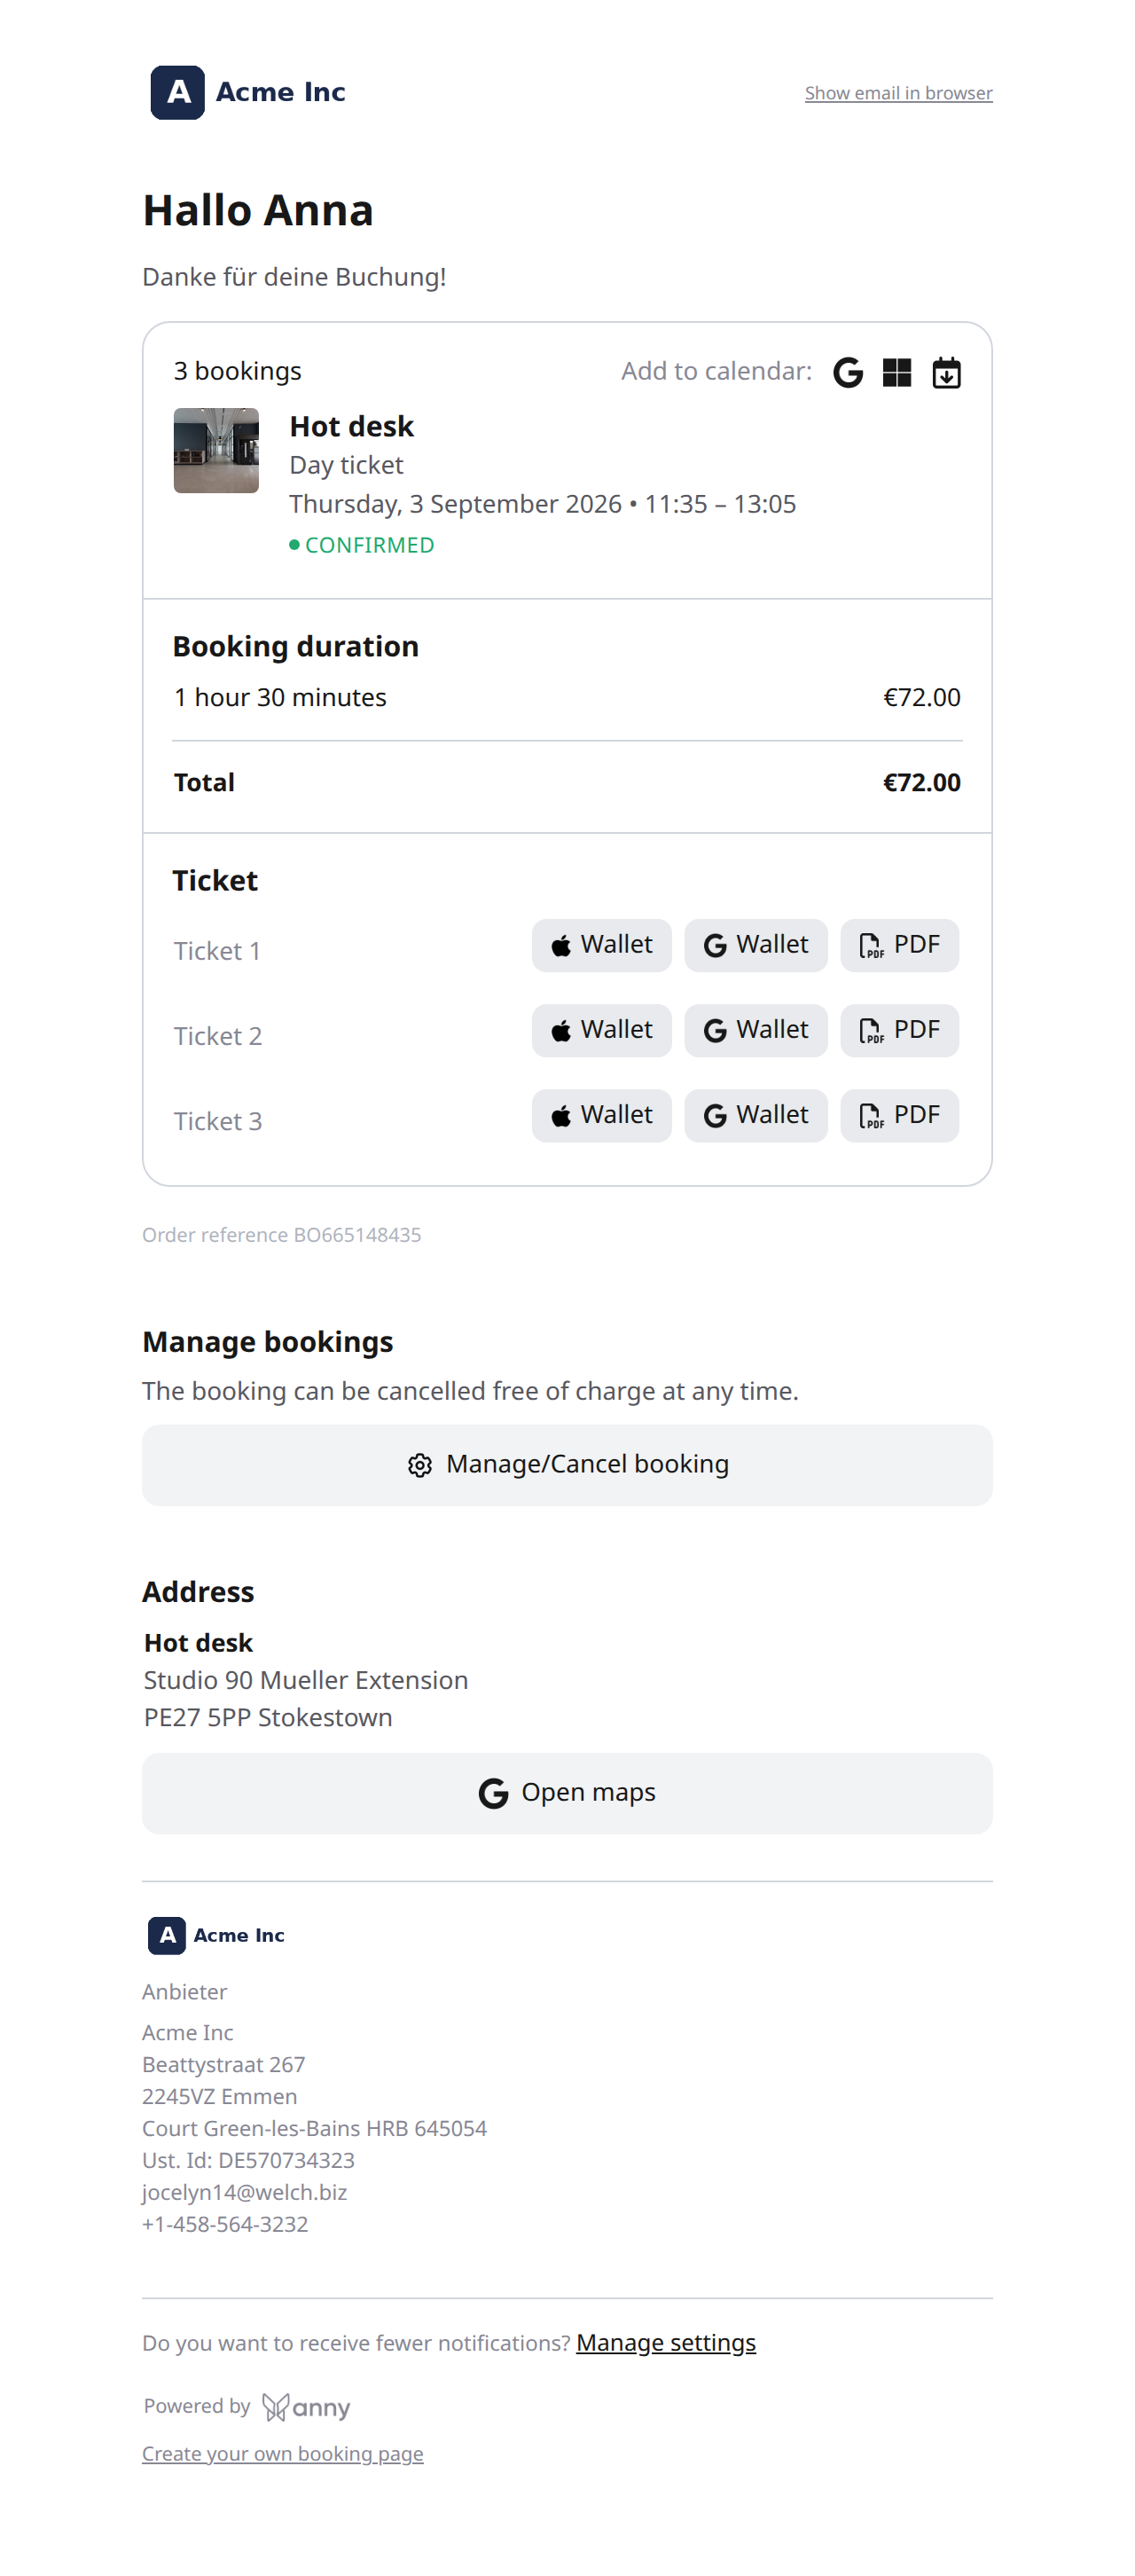Add booking to Outlook calendar icon
Image resolution: width=1135 pixels, height=2576 pixels.
[x=897, y=373]
